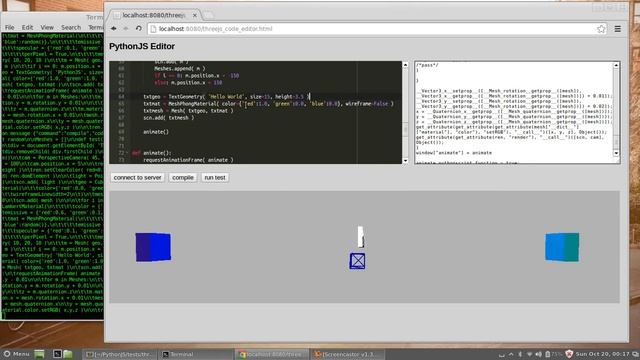Open View menu in Terminal window
The width and height of the screenshot is (640, 360).
point(47,27)
